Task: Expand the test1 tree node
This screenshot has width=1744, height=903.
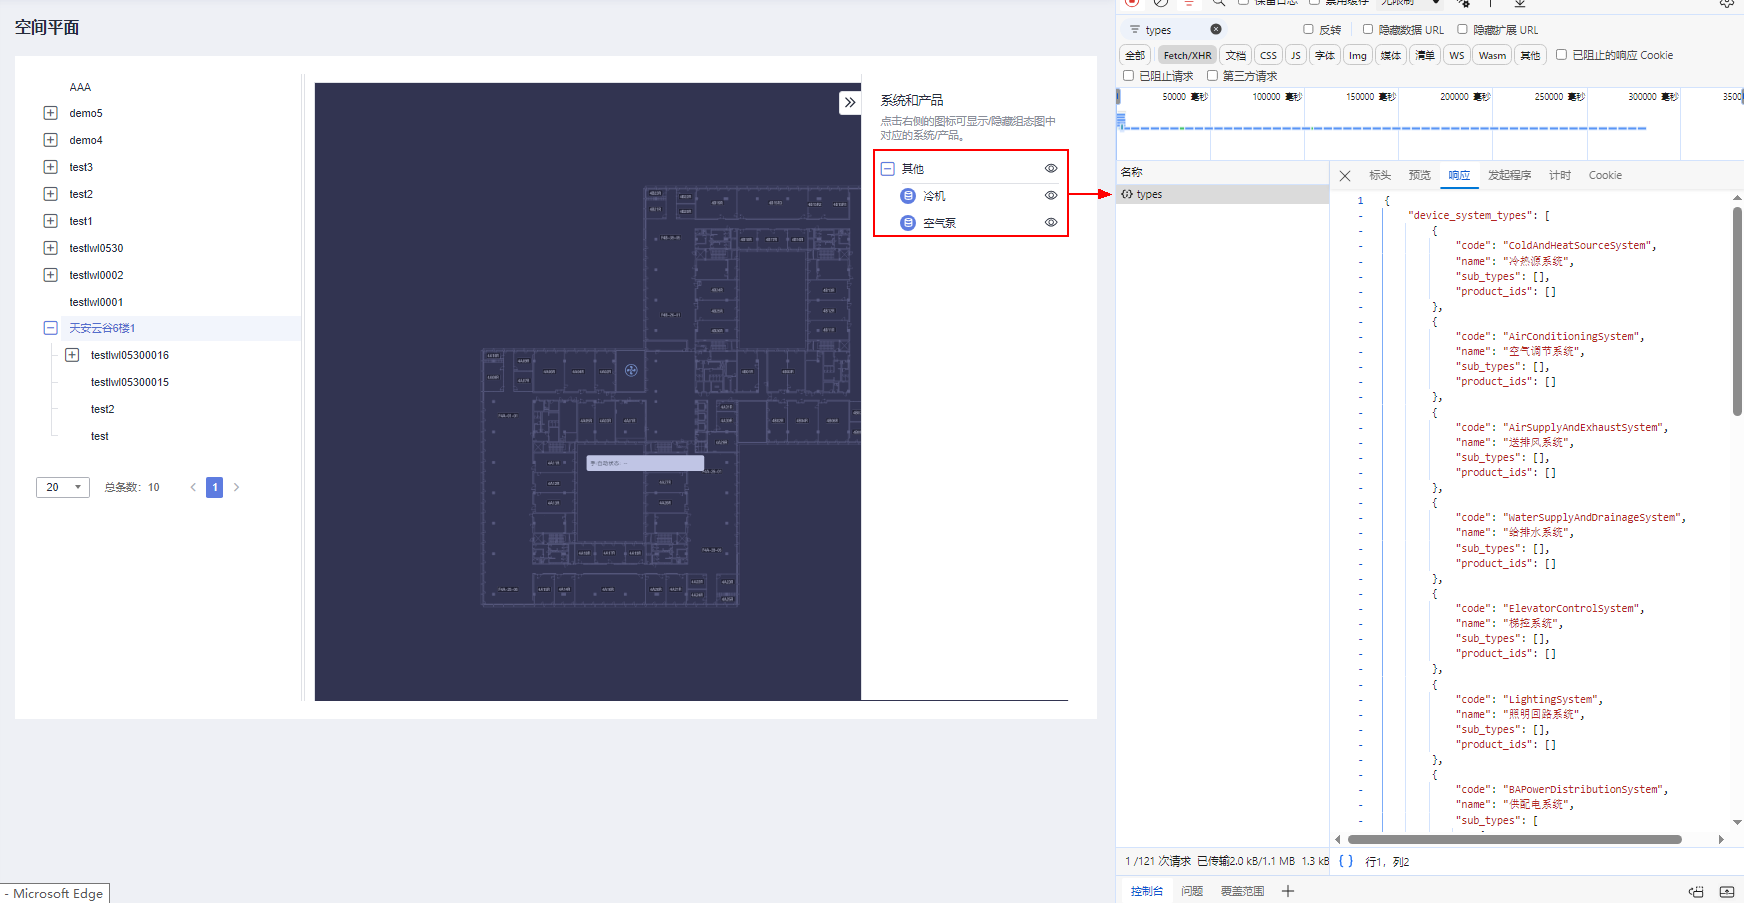Action: click(x=50, y=221)
